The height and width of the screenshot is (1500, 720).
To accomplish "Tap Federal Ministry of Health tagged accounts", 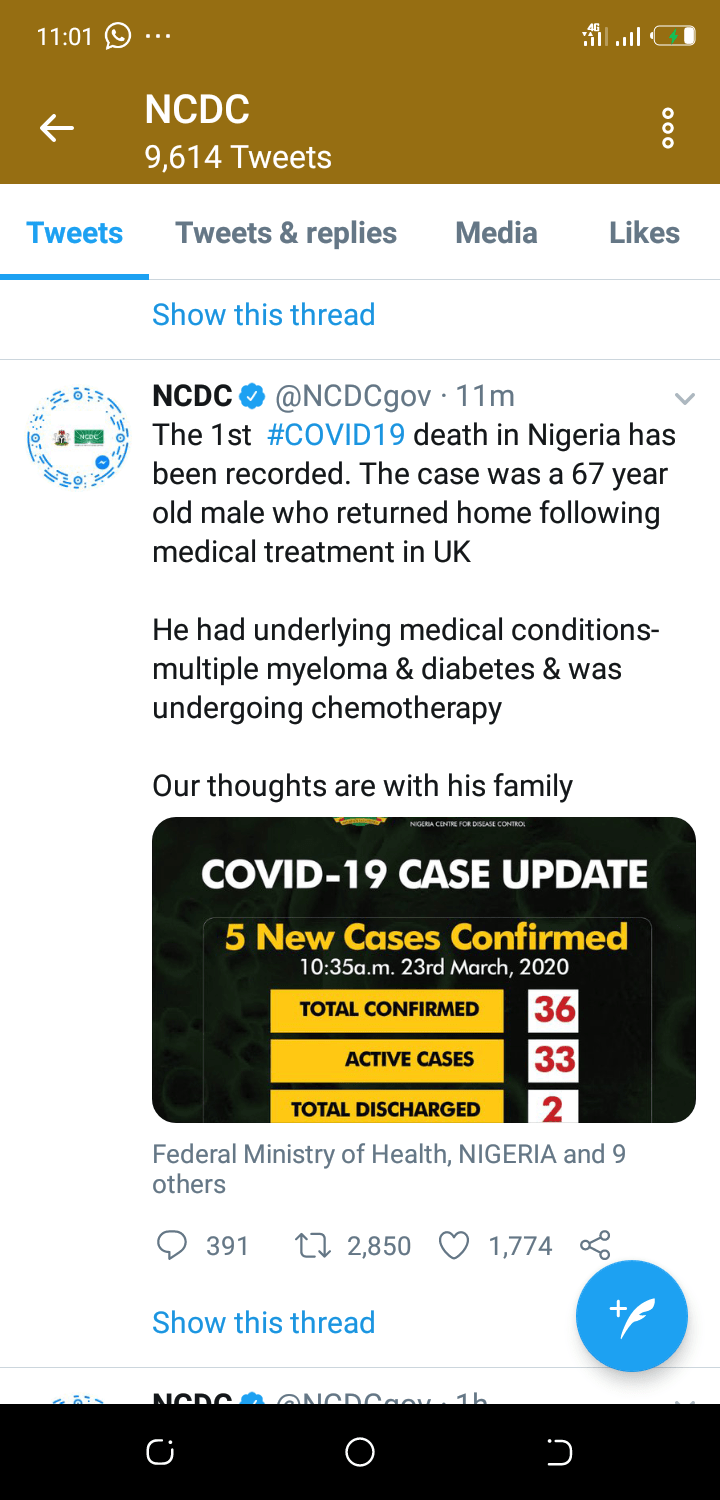I will [388, 1168].
